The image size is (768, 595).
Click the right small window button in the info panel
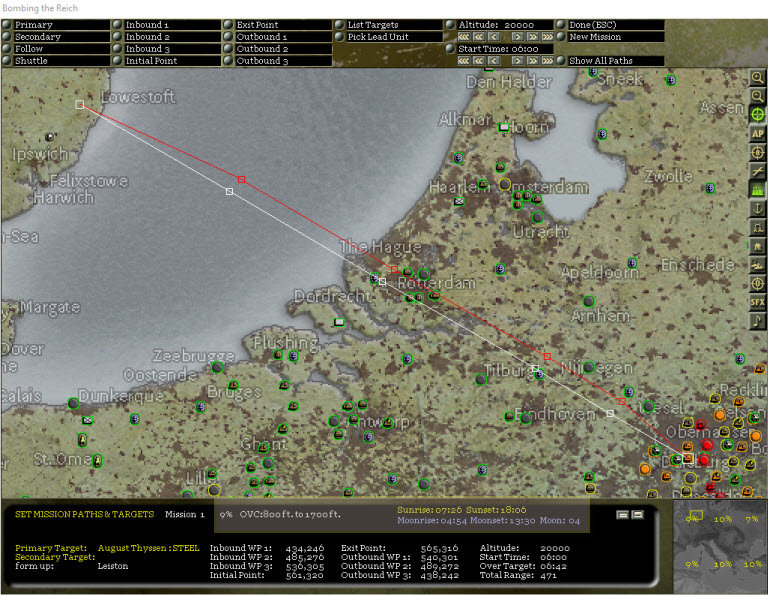click(637, 514)
